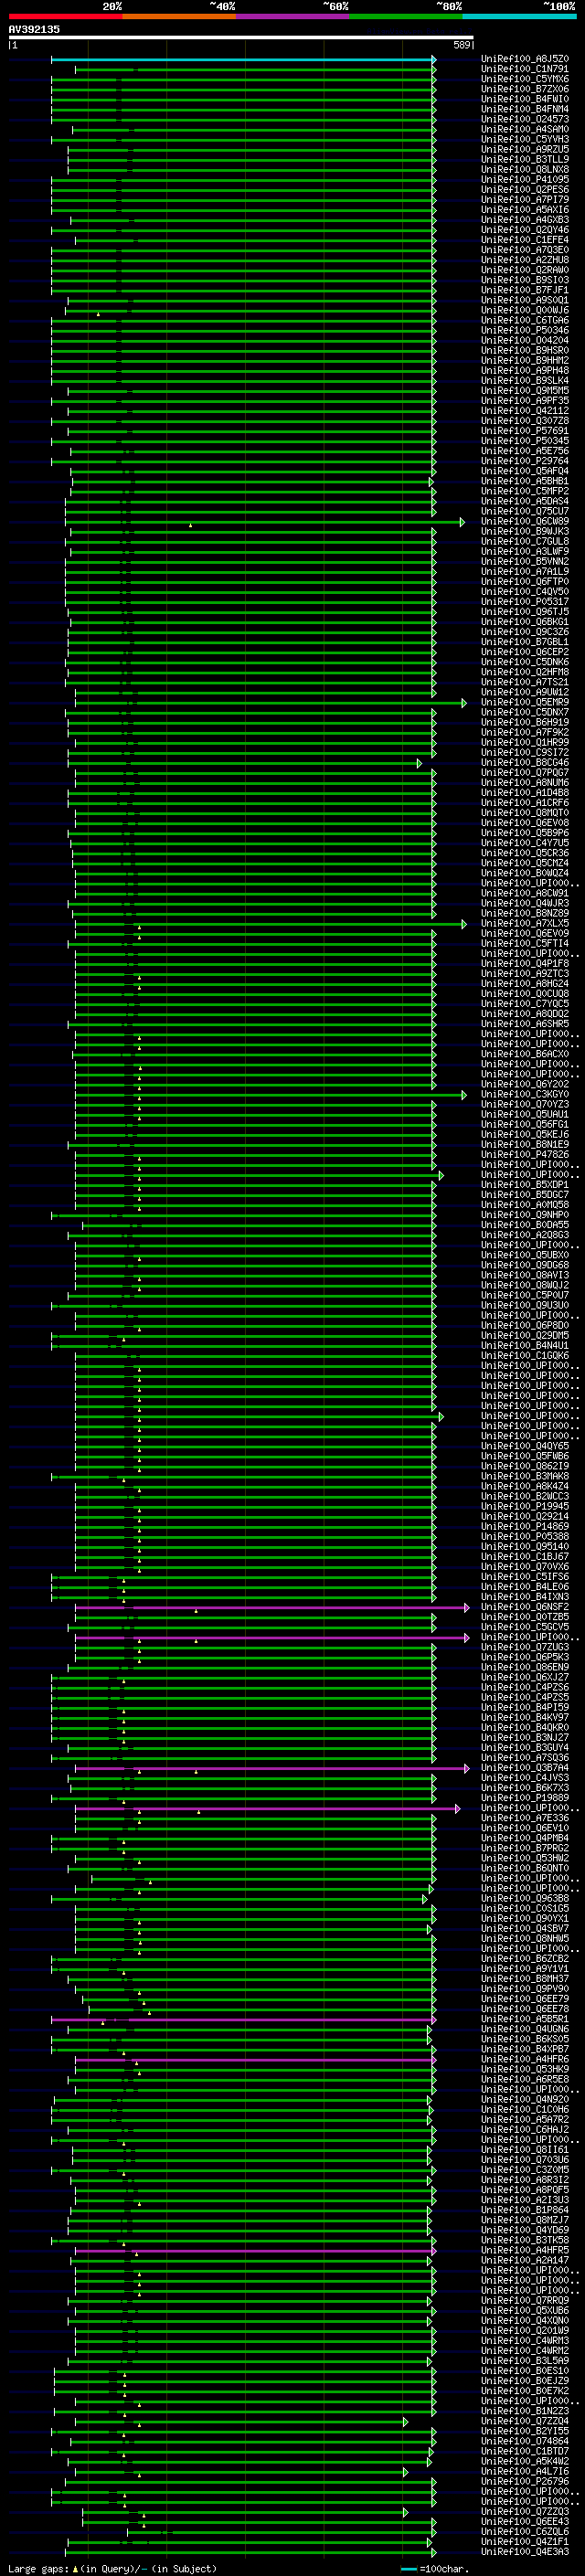Open hit UniRef100_B7ZX06
The width and height of the screenshot is (585, 2576).
[525, 89]
